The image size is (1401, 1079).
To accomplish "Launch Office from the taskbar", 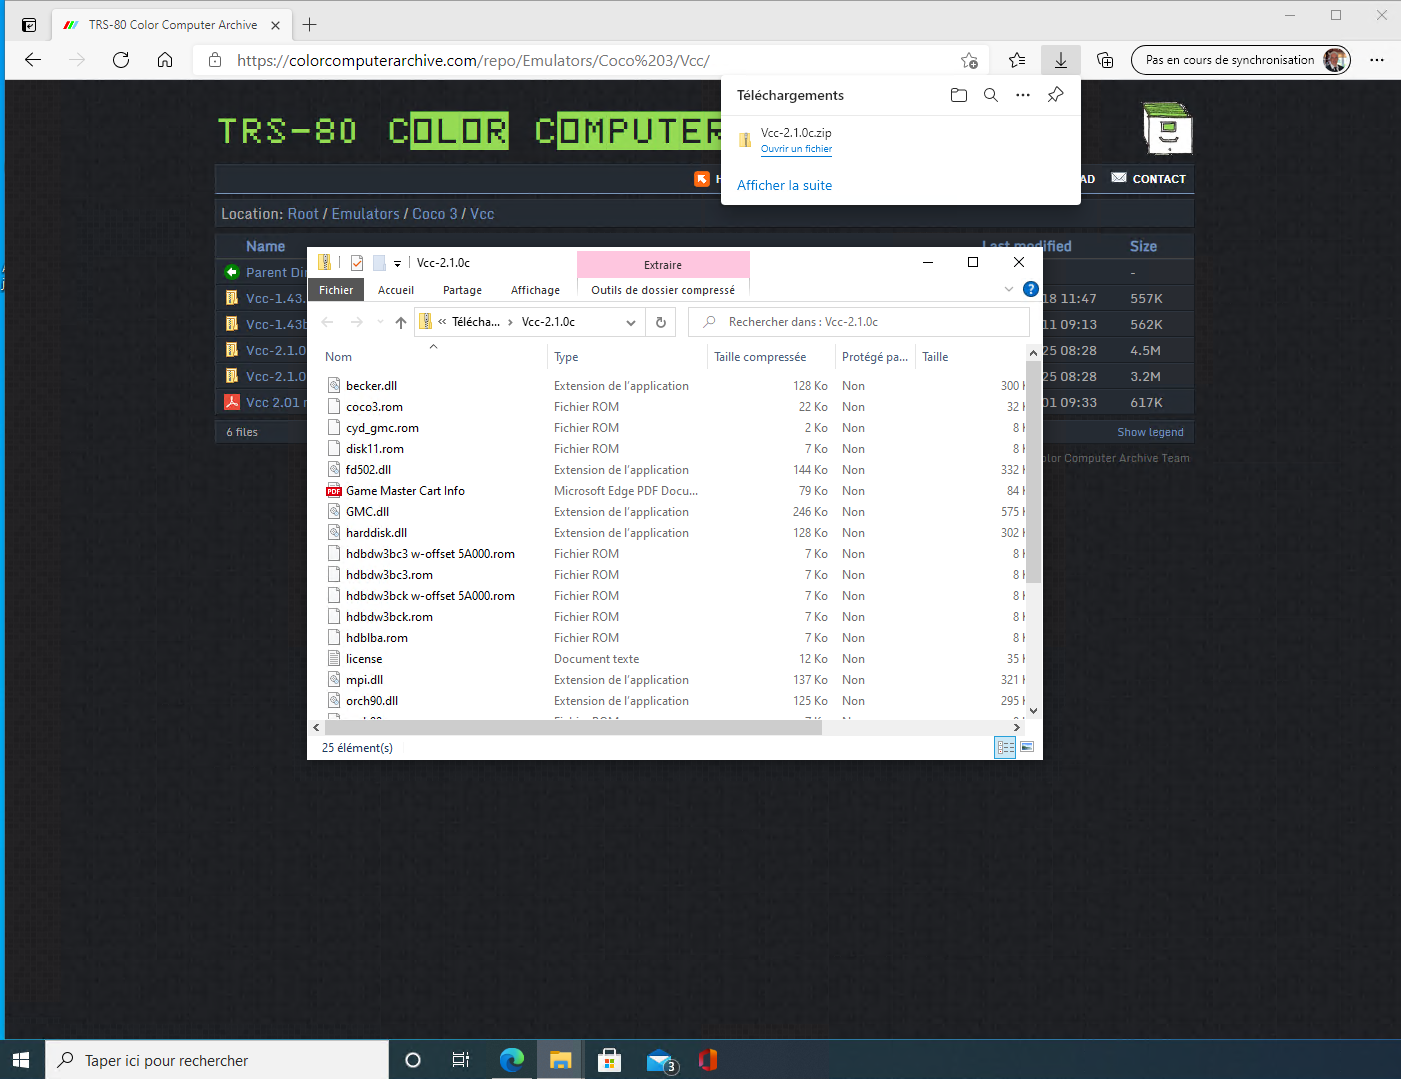I will (708, 1060).
